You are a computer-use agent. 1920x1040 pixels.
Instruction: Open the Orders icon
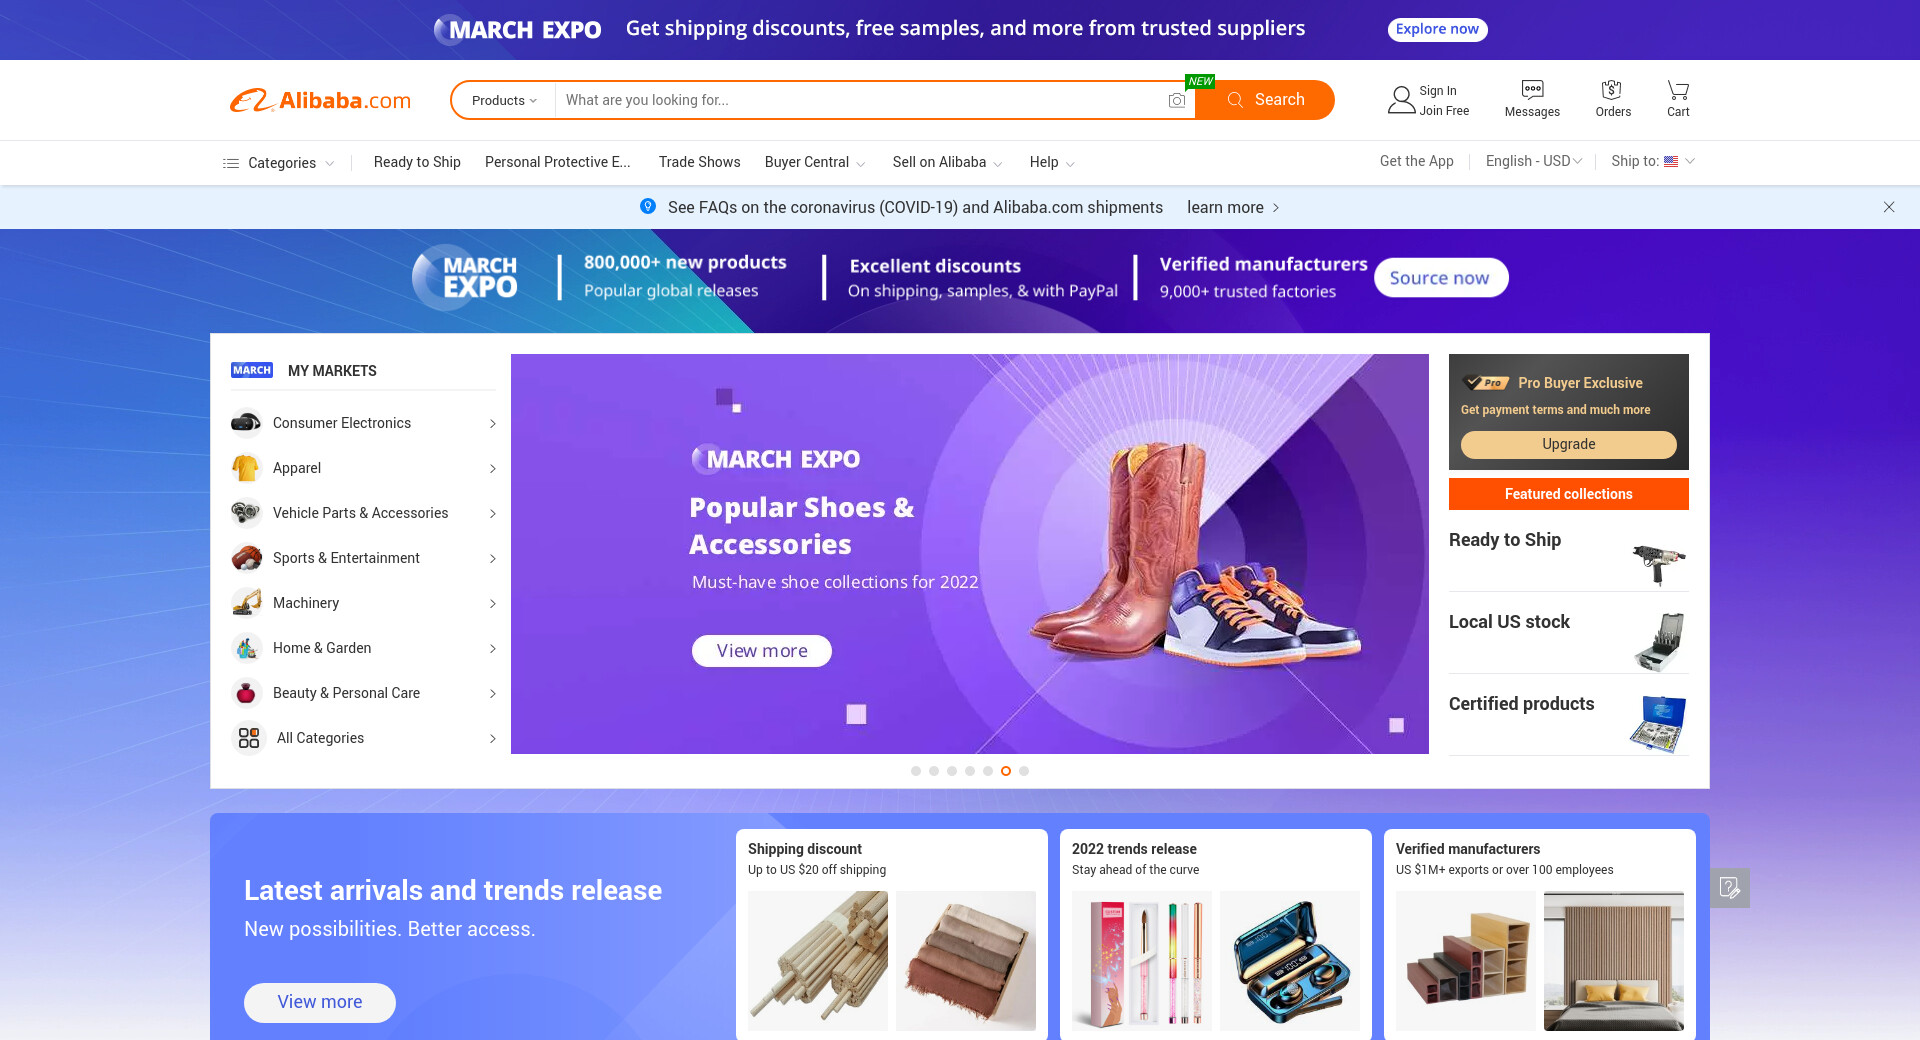tap(1612, 90)
